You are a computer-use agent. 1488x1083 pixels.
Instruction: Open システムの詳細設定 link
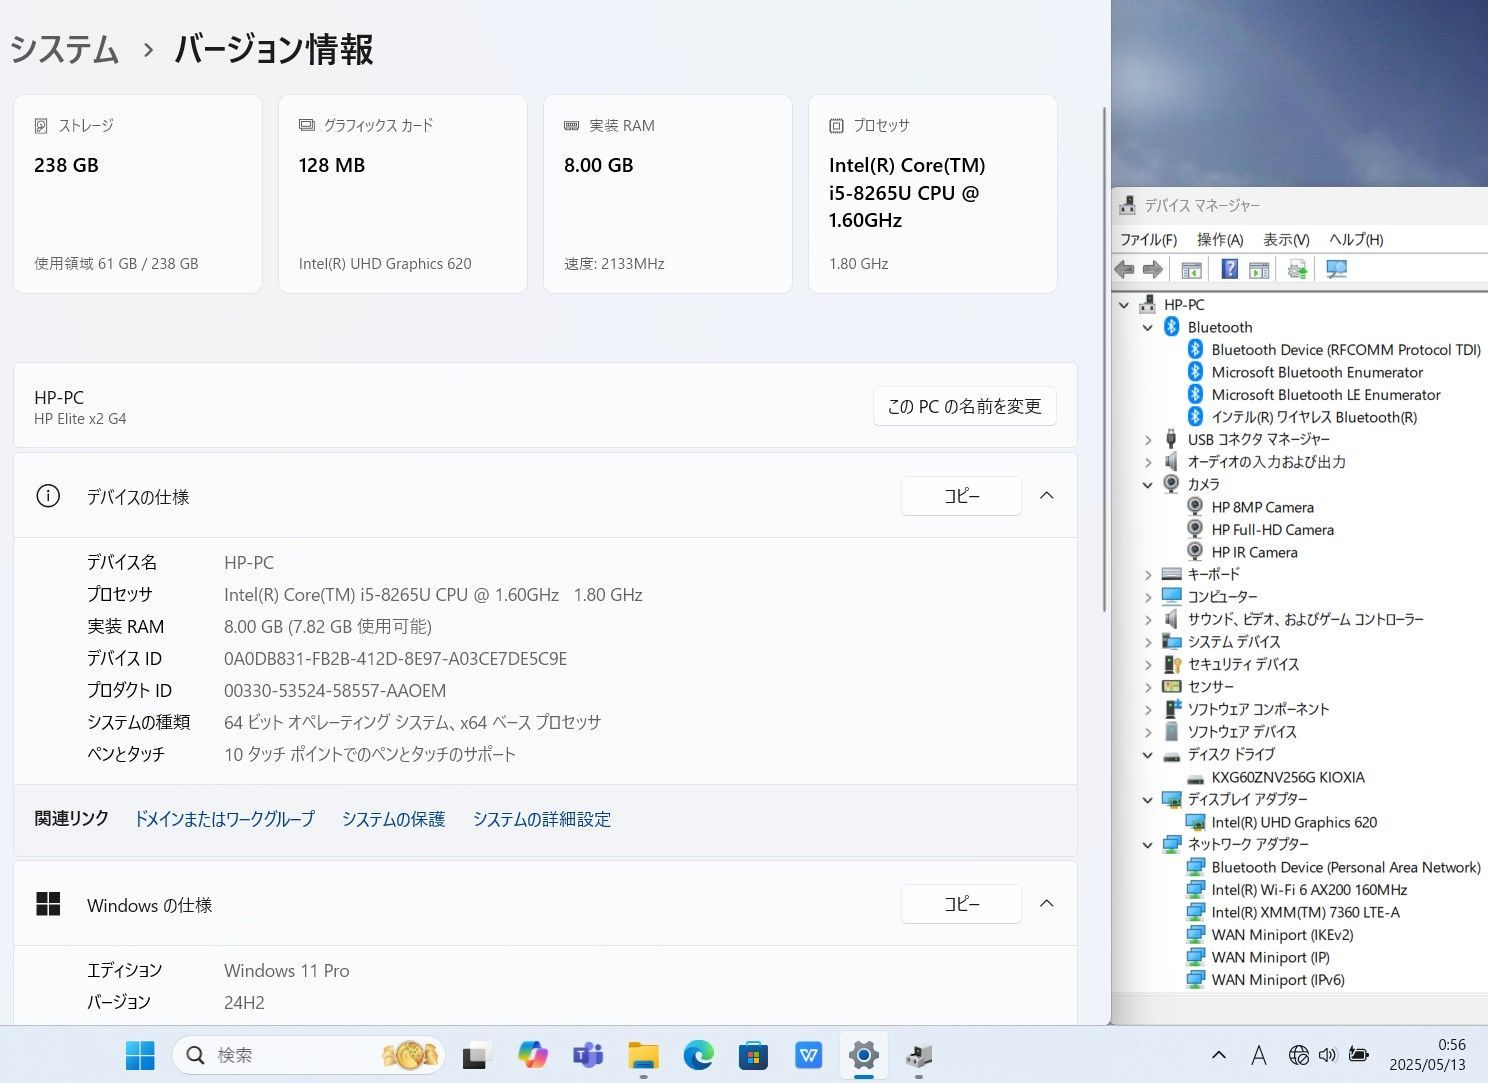coord(542,819)
